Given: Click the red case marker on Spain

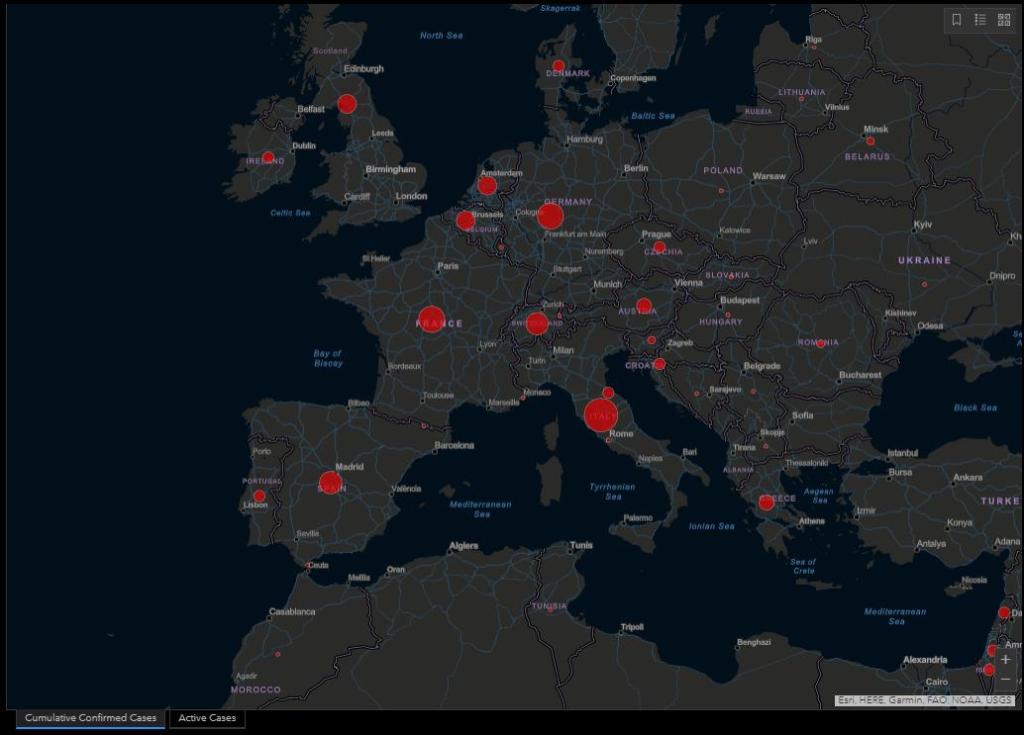Looking at the screenshot, I should (330, 483).
